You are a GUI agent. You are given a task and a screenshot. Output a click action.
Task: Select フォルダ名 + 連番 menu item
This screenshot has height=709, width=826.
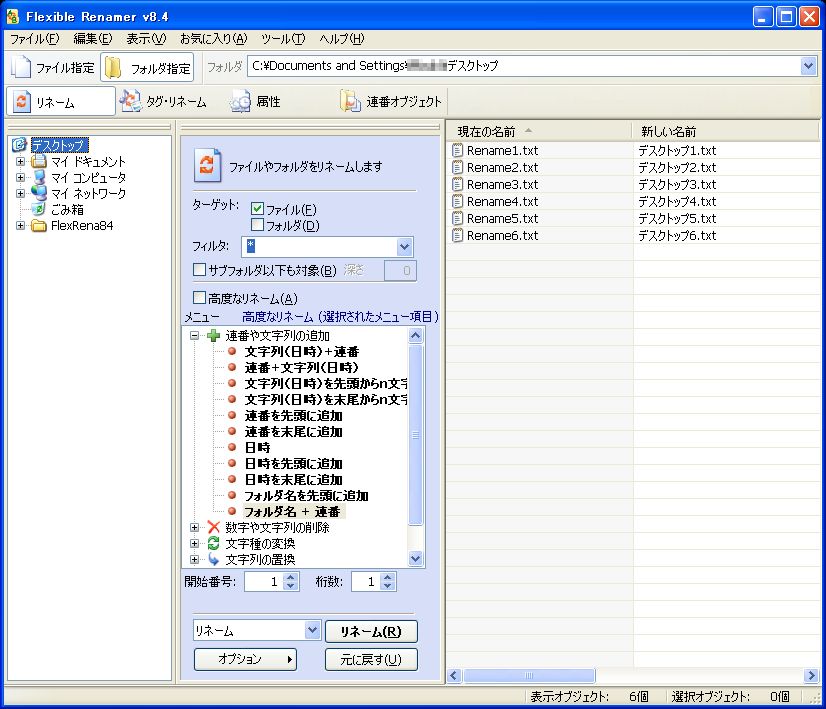coord(292,511)
